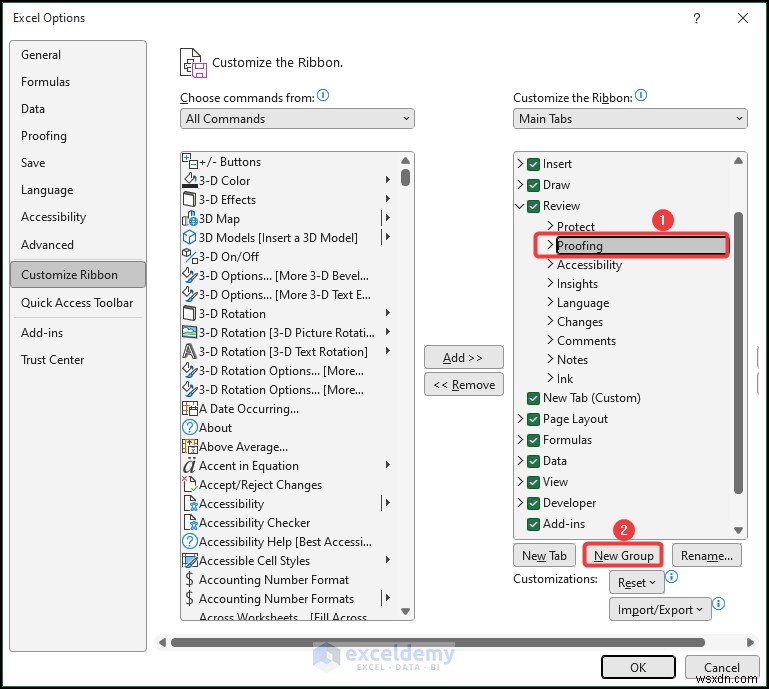
Task: Expand the Insights group chevron
Action: 550,283
